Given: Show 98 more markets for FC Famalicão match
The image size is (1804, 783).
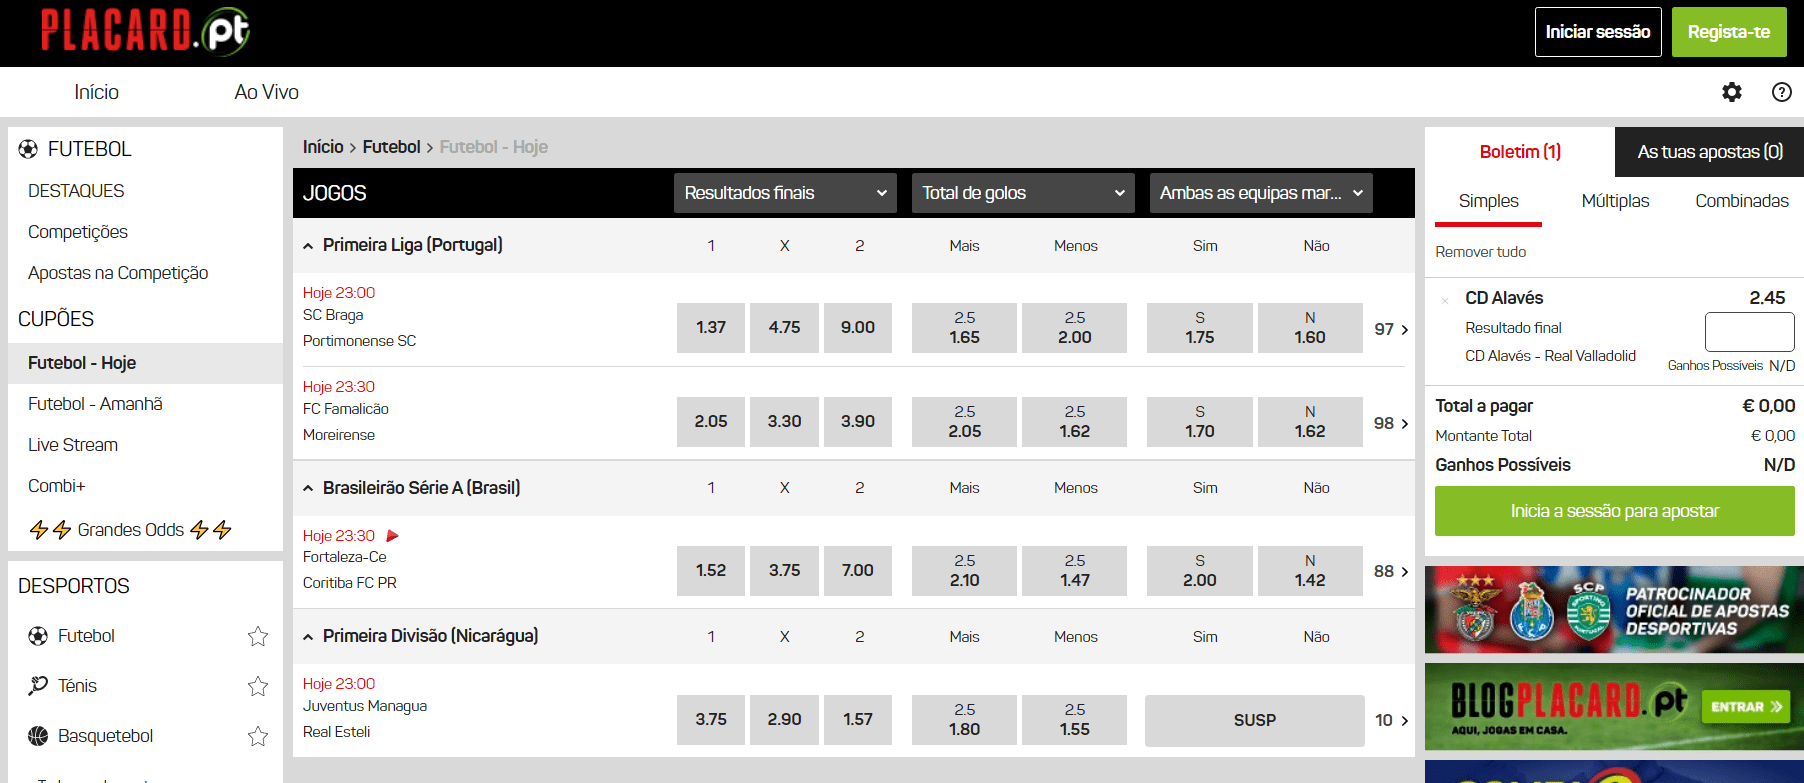Looking at the screenshot, I should pos(1391,423).
